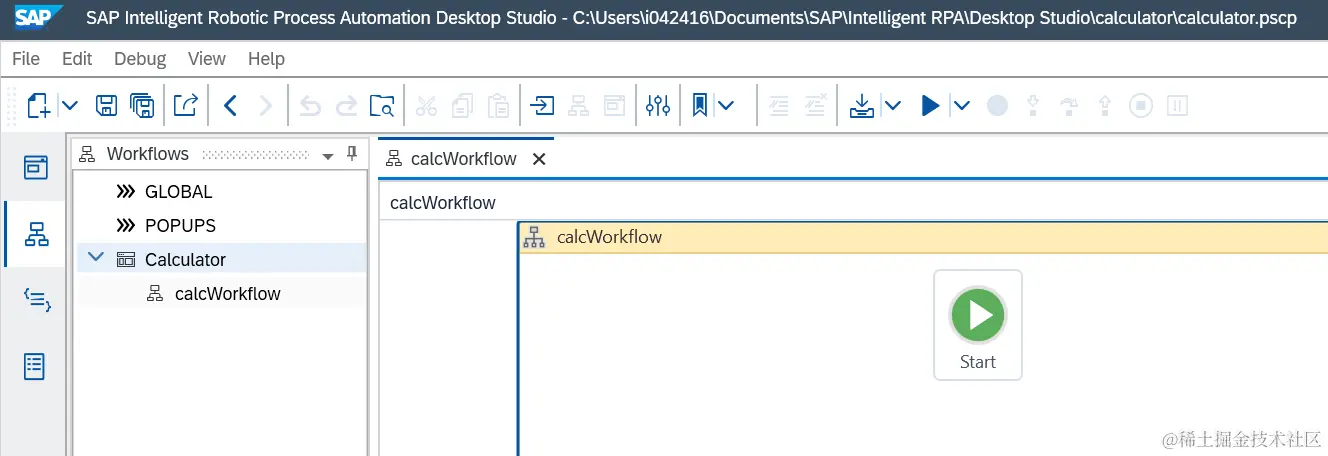Open the Debug menu
1328x456 pixels.
pos(140,59)
